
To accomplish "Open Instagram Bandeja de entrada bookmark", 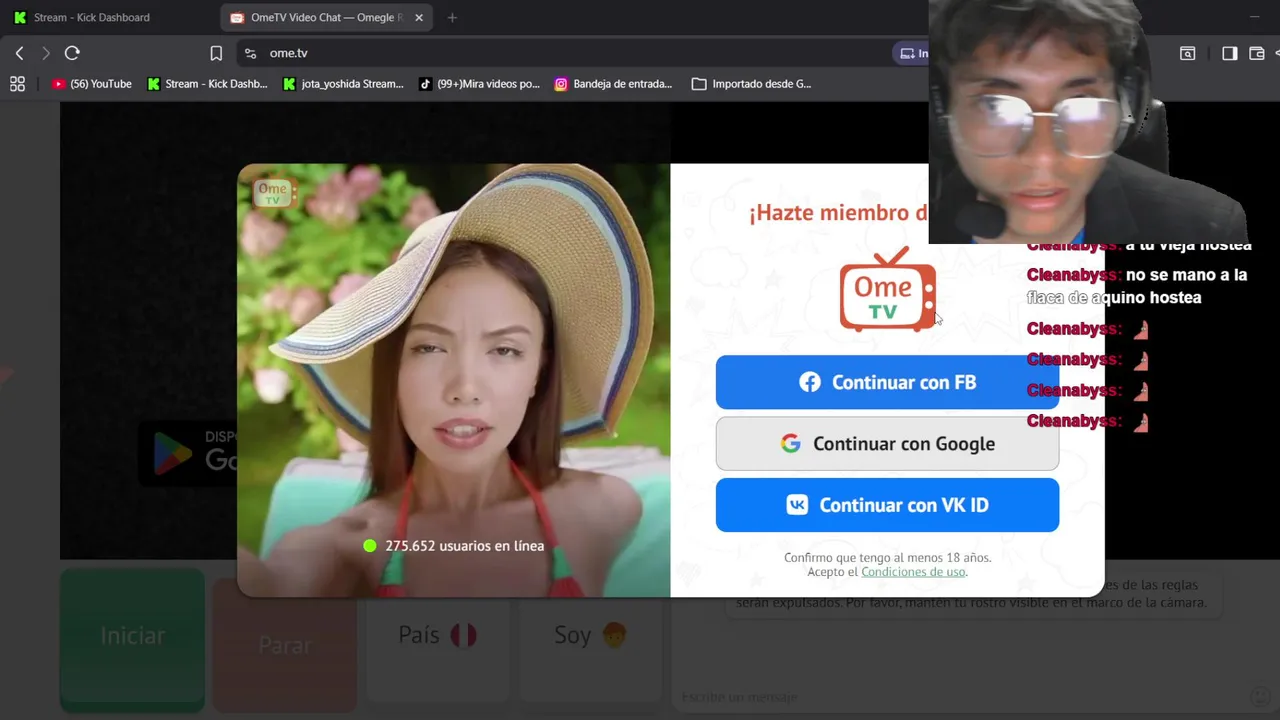I will 613,84.
